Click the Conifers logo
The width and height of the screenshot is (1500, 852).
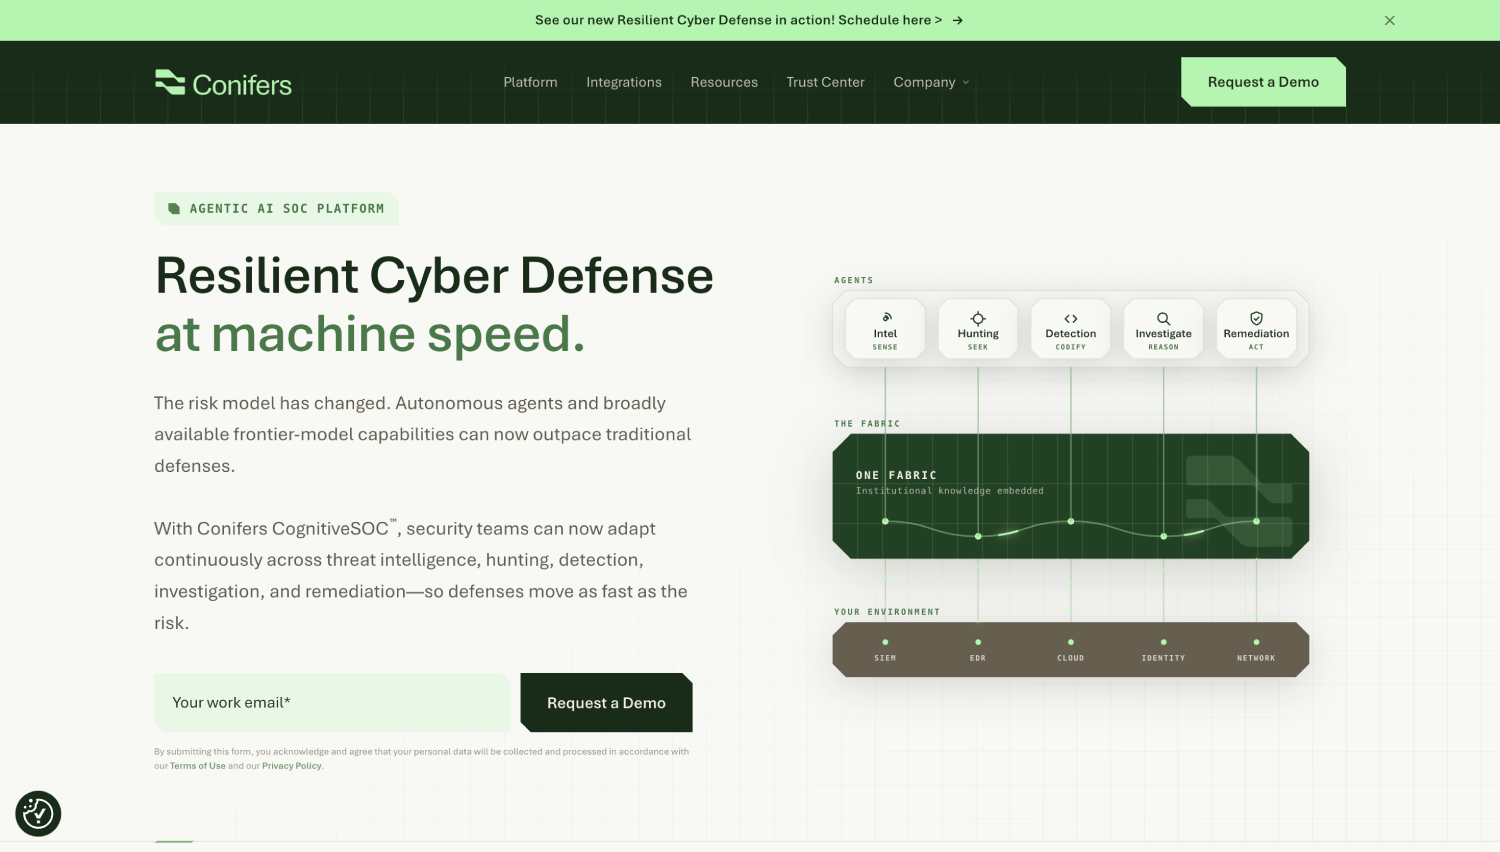coord(223,83)
